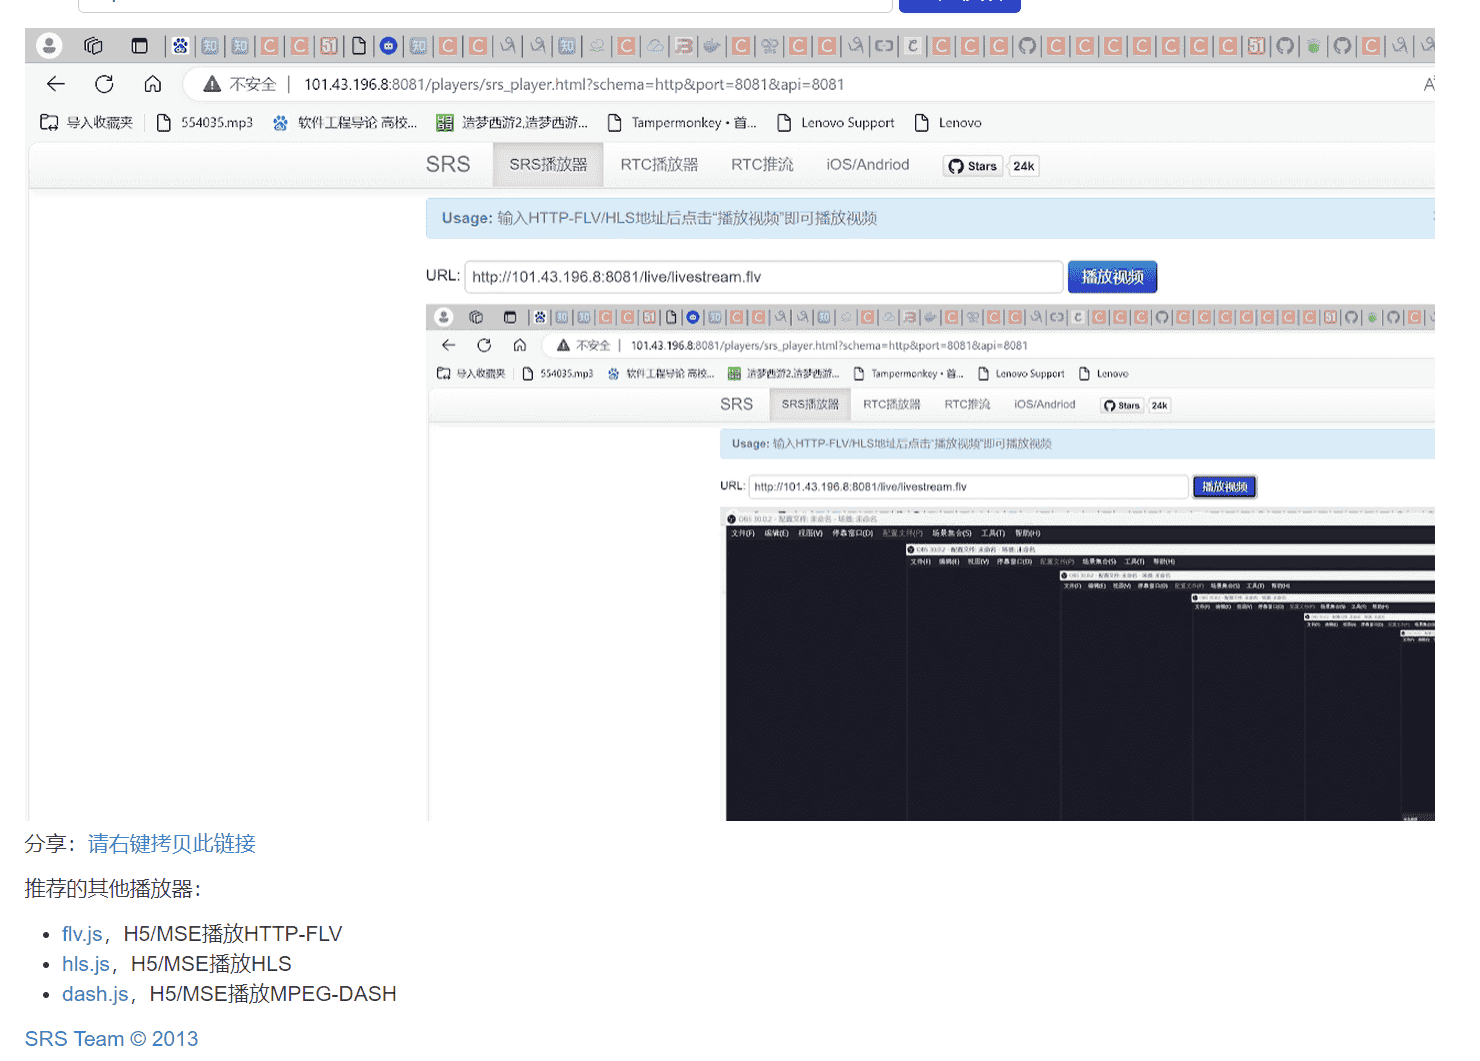This screenshot has height=1061, width=1480.
Task: Open the flv.js link
Action: point(82,934)
